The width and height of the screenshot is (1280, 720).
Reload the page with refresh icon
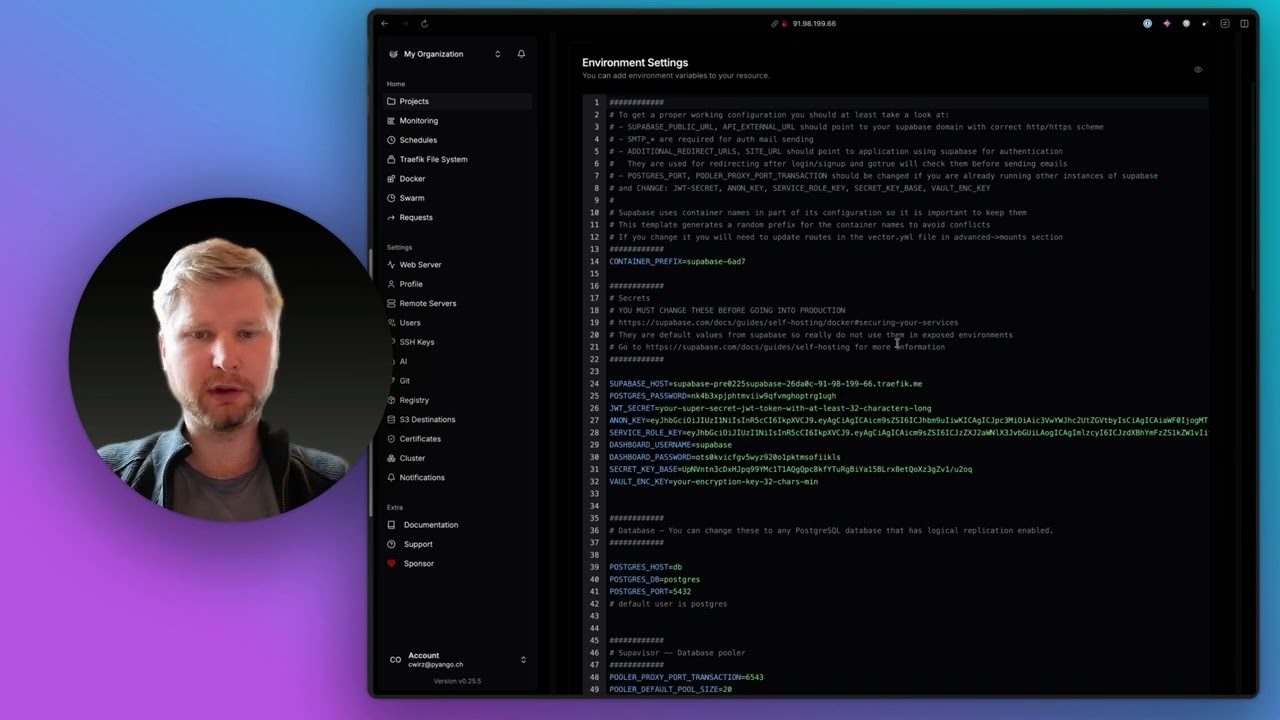pos(424,23)
